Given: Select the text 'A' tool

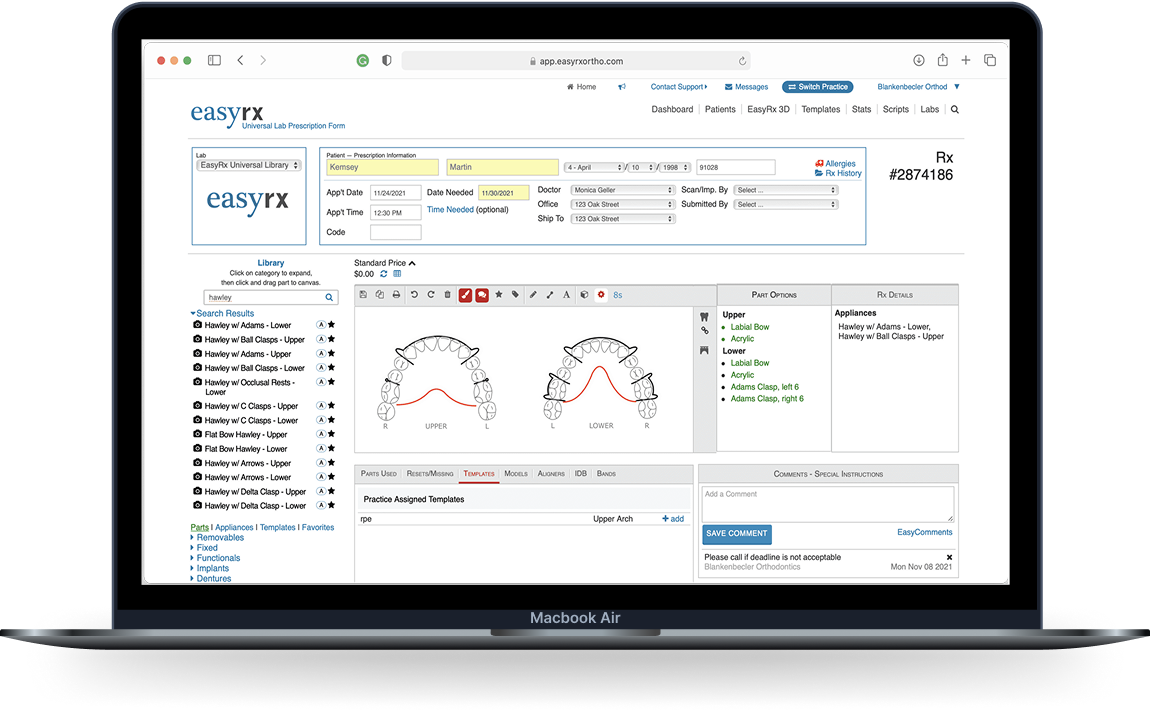Looking at the screenshot, I should (x=566, y=295).
